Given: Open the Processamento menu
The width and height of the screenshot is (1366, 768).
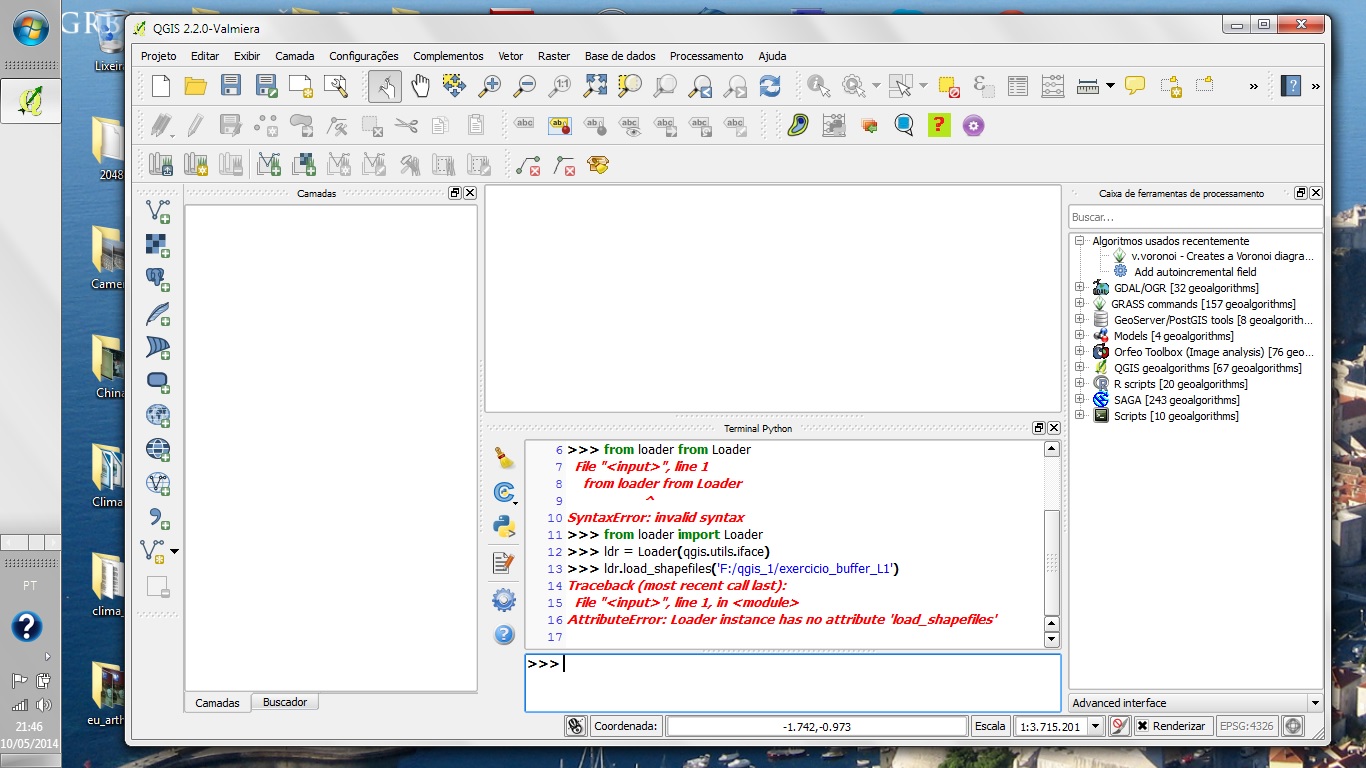Looking at the screenshot, I should coord(707,56).
